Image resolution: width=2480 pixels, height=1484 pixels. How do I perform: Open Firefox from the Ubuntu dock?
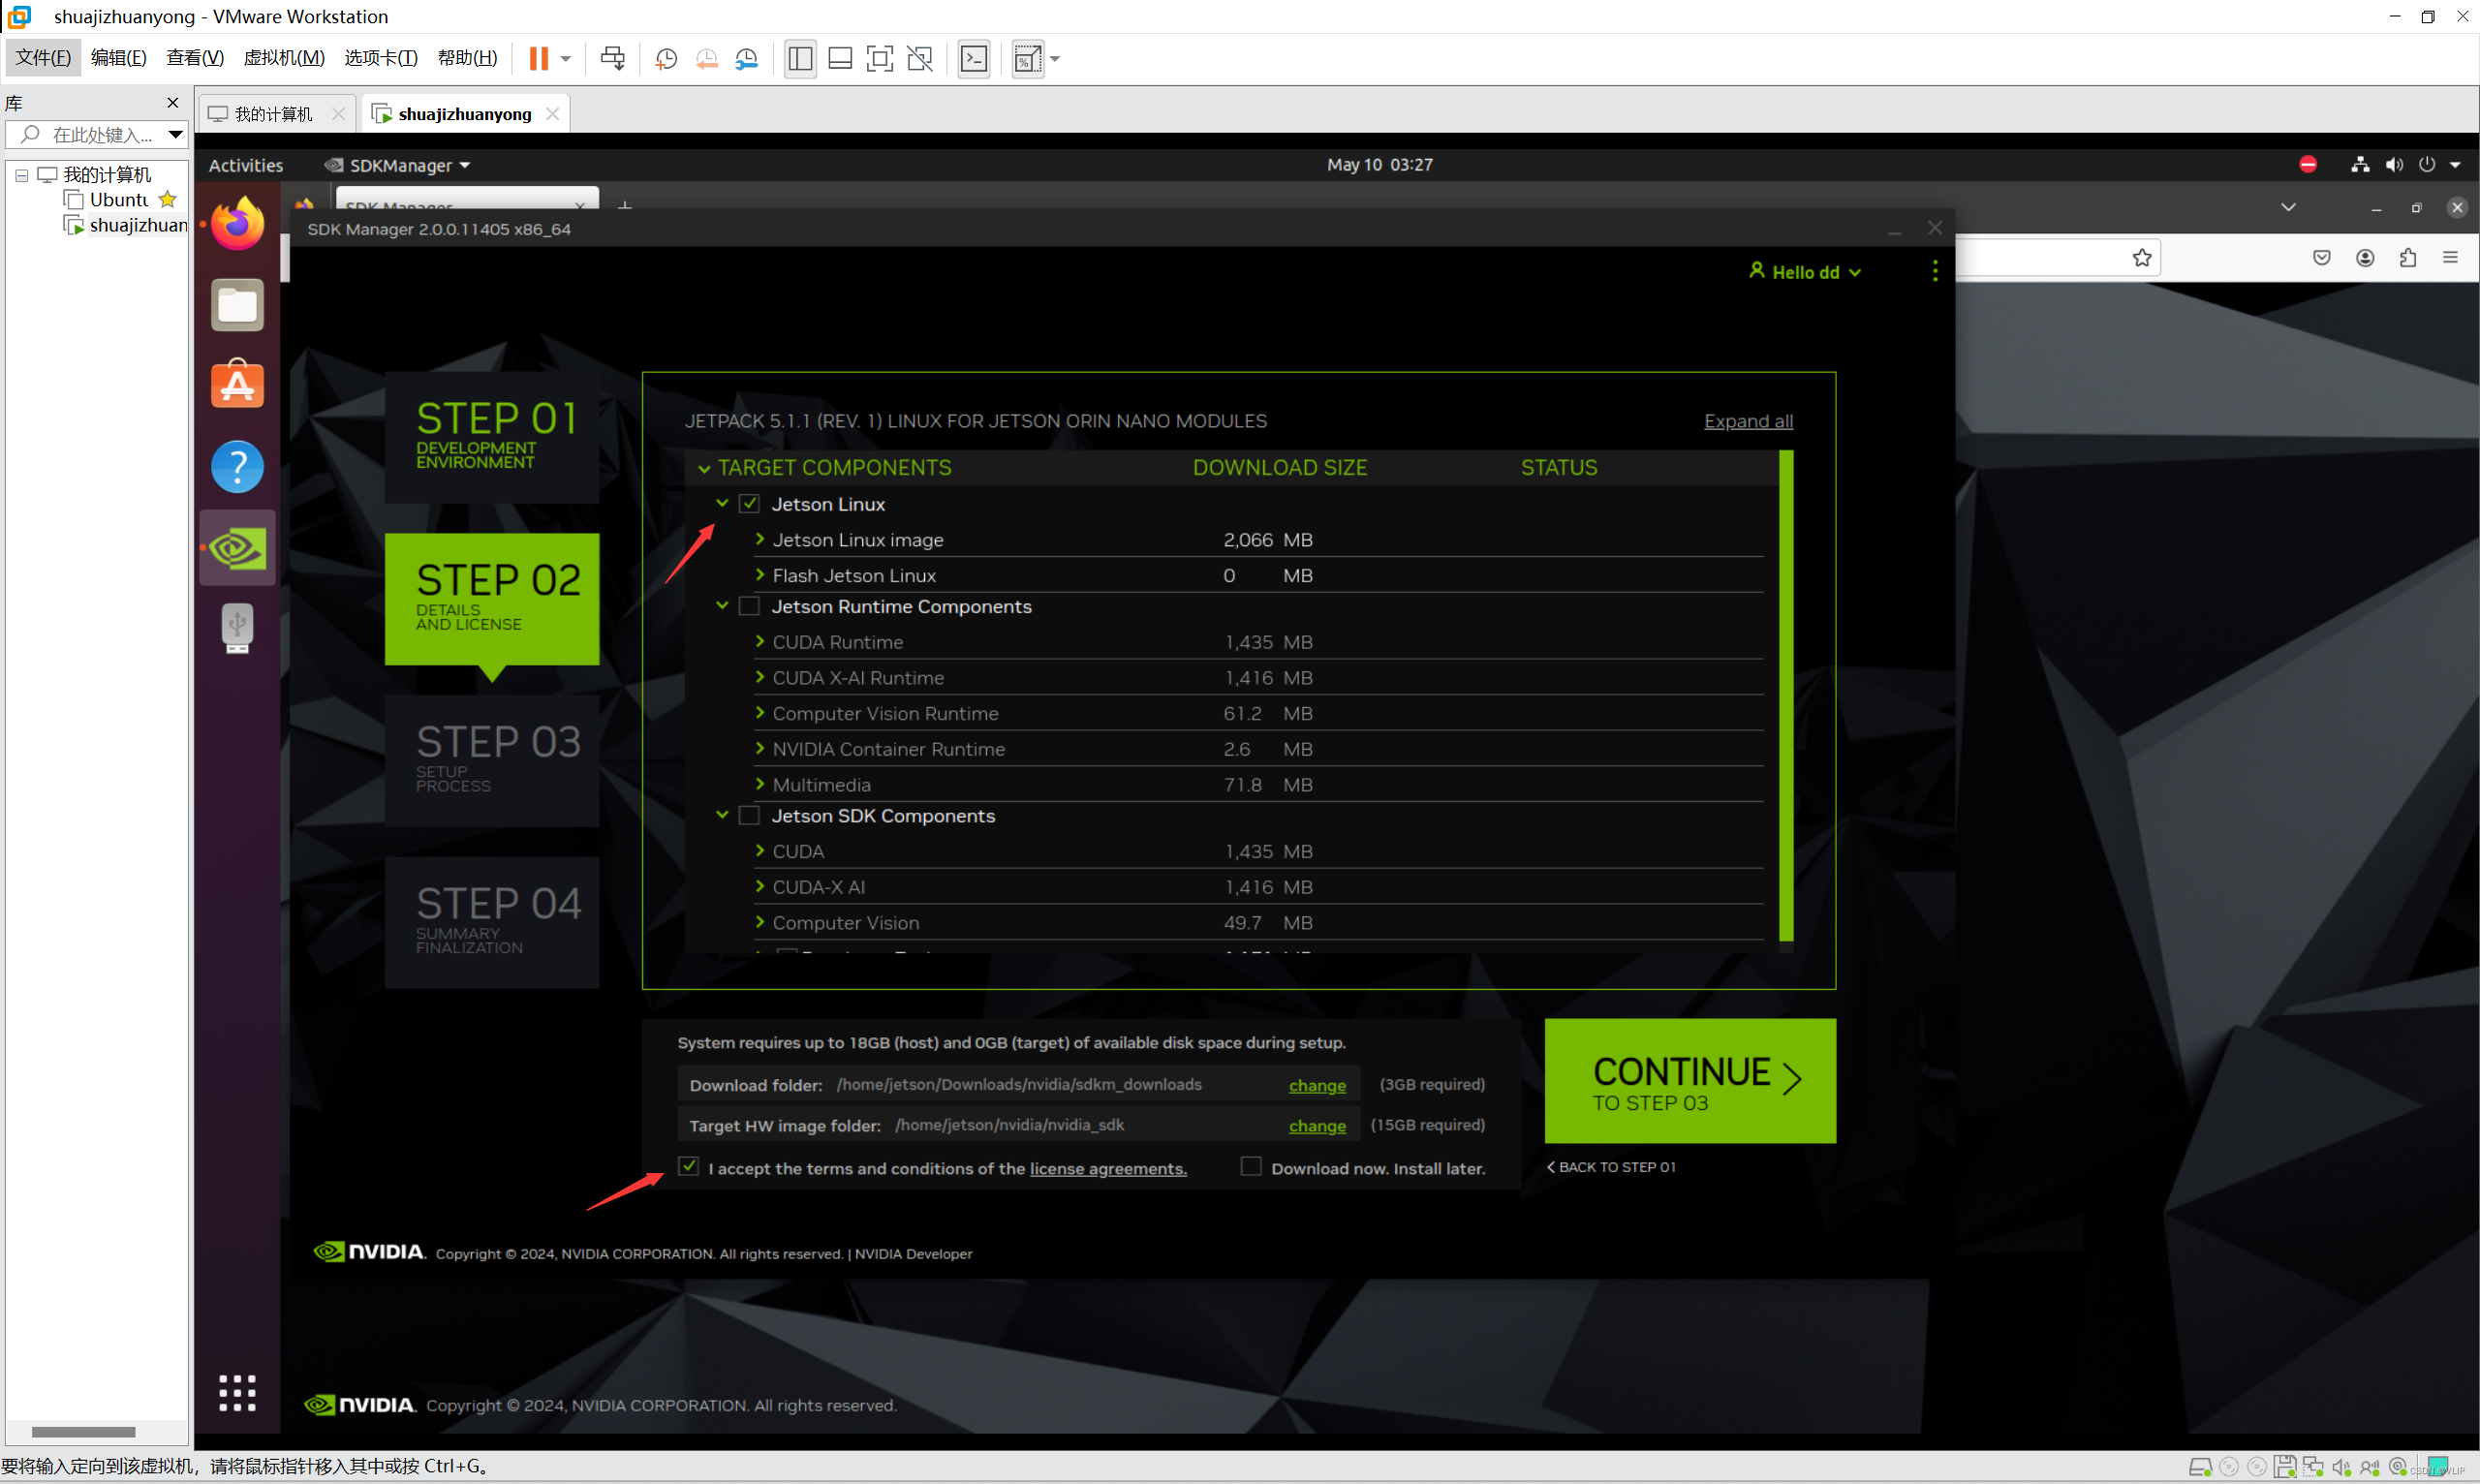click(x=237, y=223)
